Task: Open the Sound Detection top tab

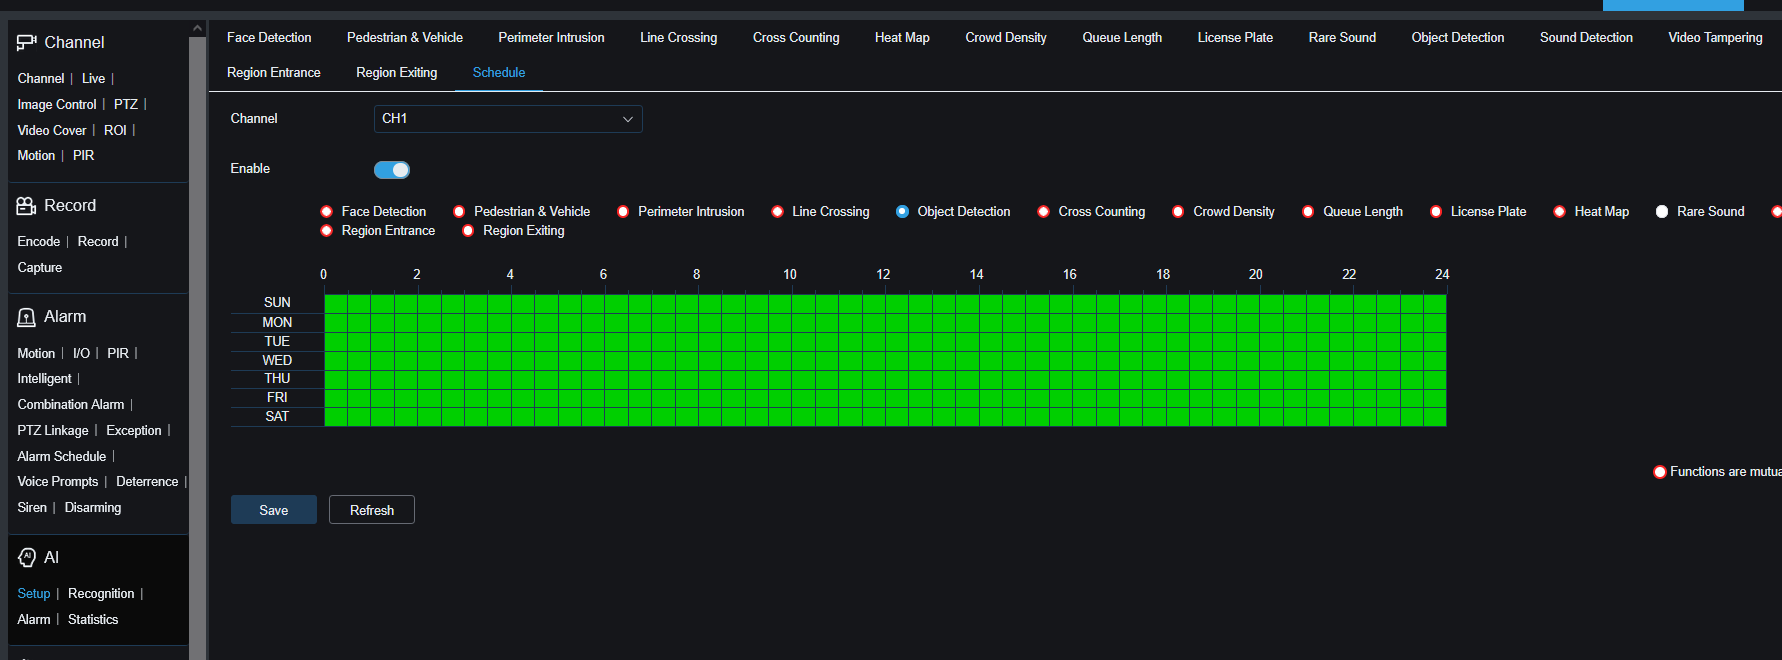Action: [x=1586, y=38]
